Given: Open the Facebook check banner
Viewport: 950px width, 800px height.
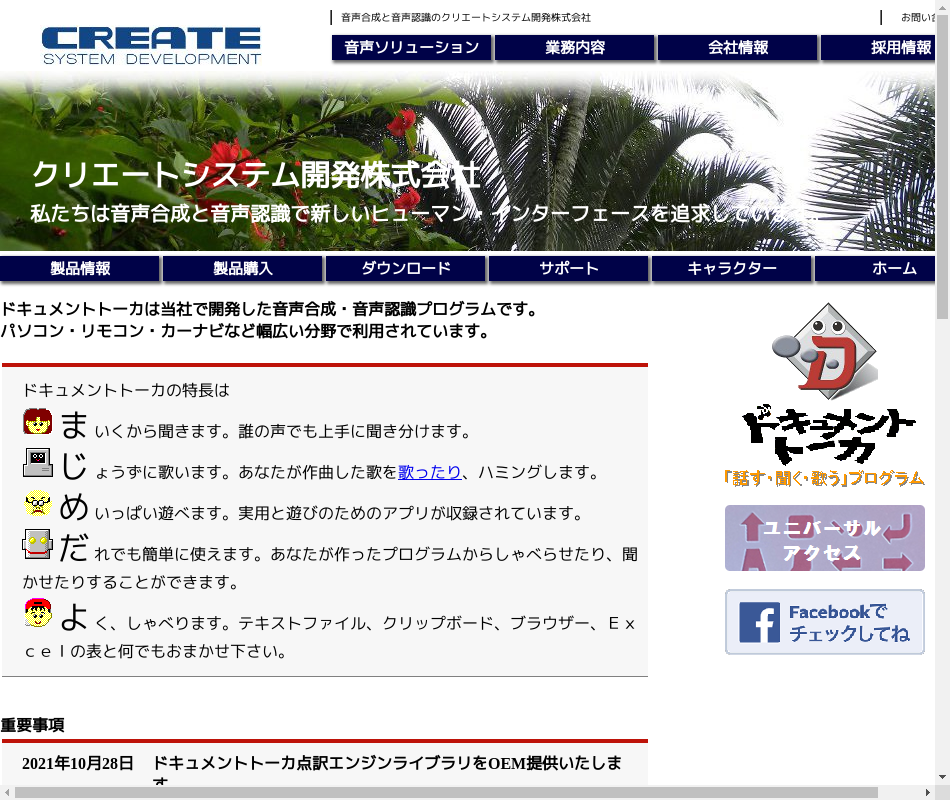Looking at the screenshot, I should tap(824, 622).
